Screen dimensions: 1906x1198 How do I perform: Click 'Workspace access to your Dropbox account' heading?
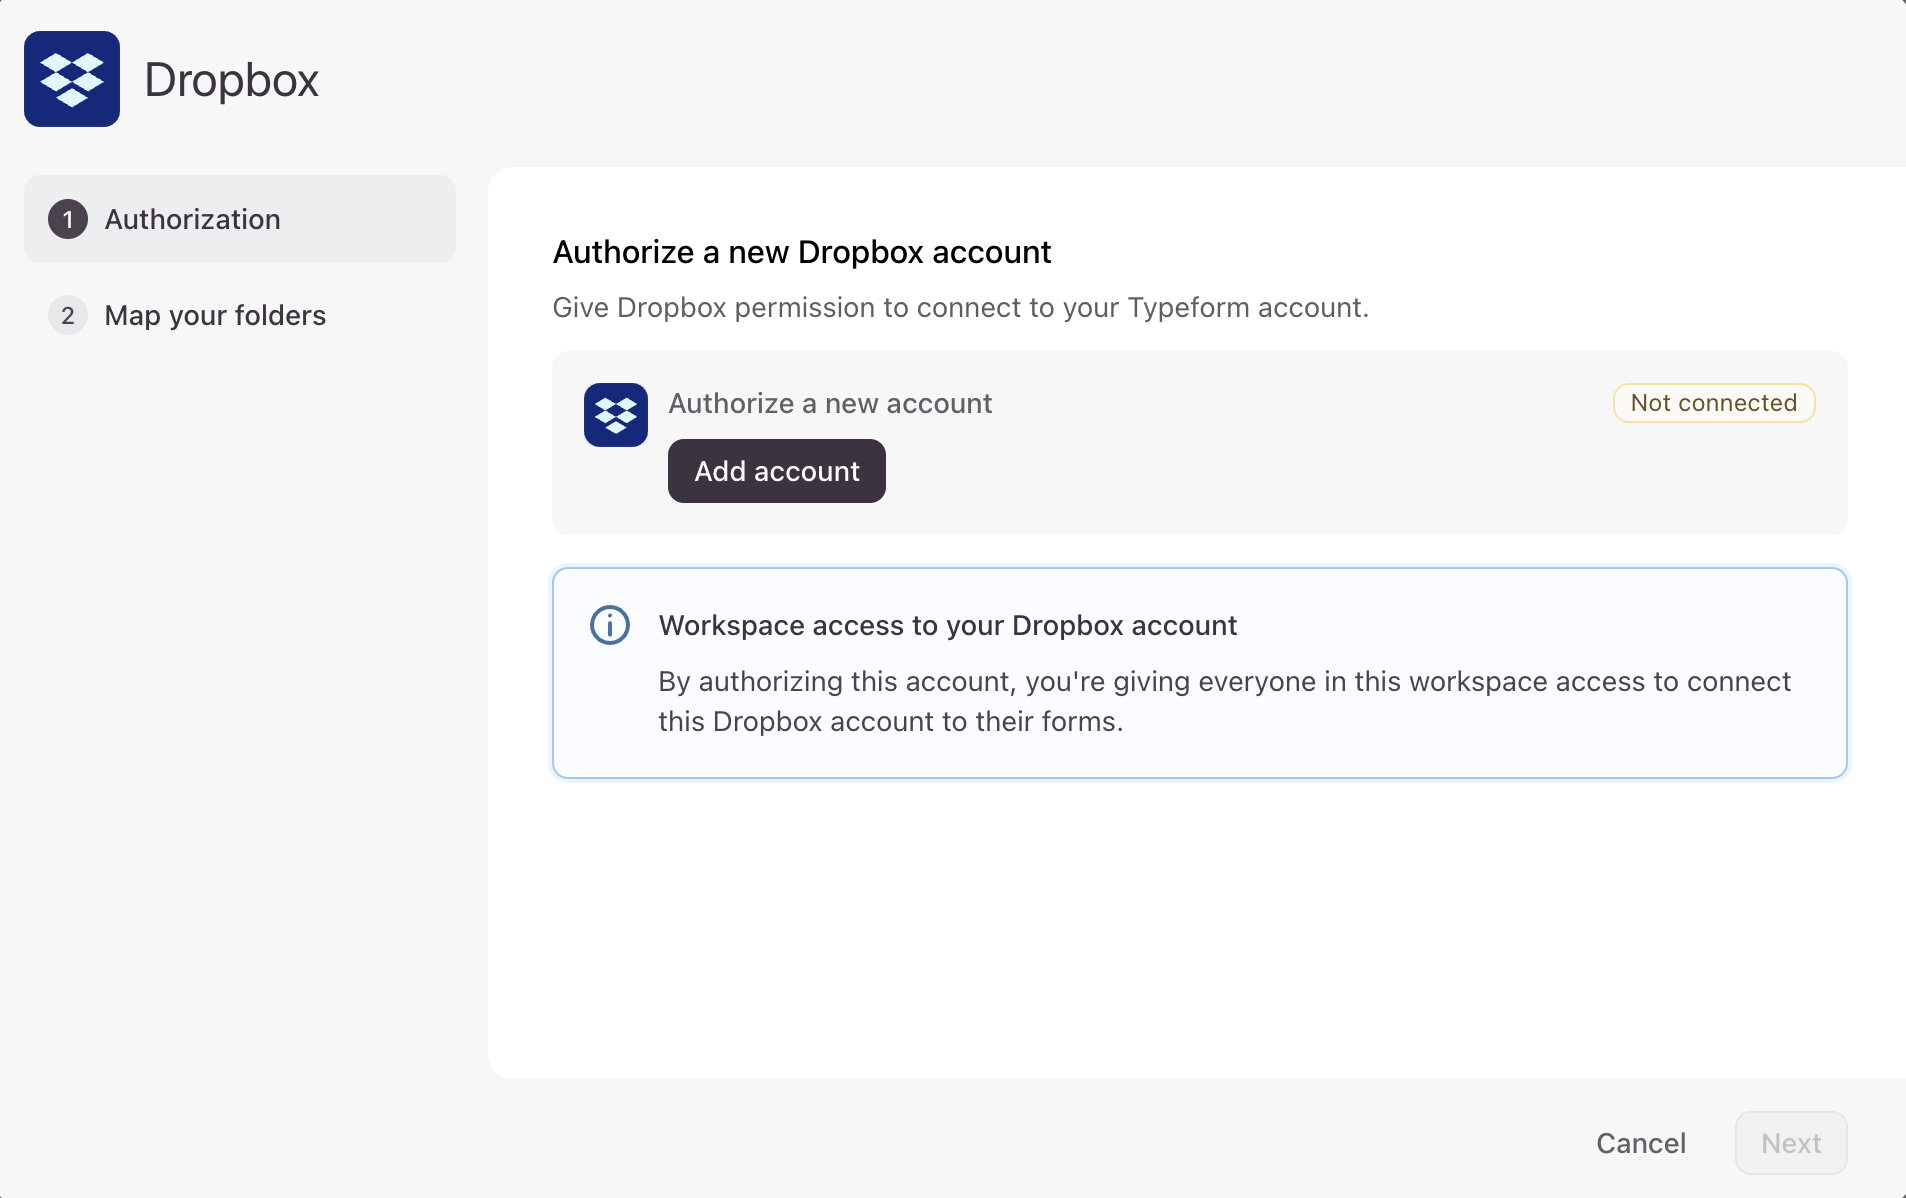pyautogui.click(x=948, y=625)
